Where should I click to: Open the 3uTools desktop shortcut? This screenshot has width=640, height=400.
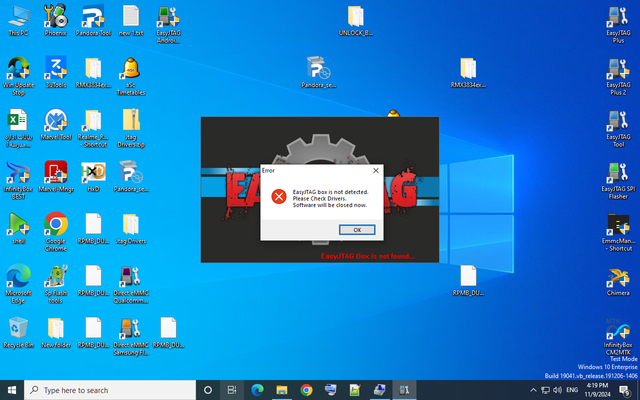click(x=56, y=72)
